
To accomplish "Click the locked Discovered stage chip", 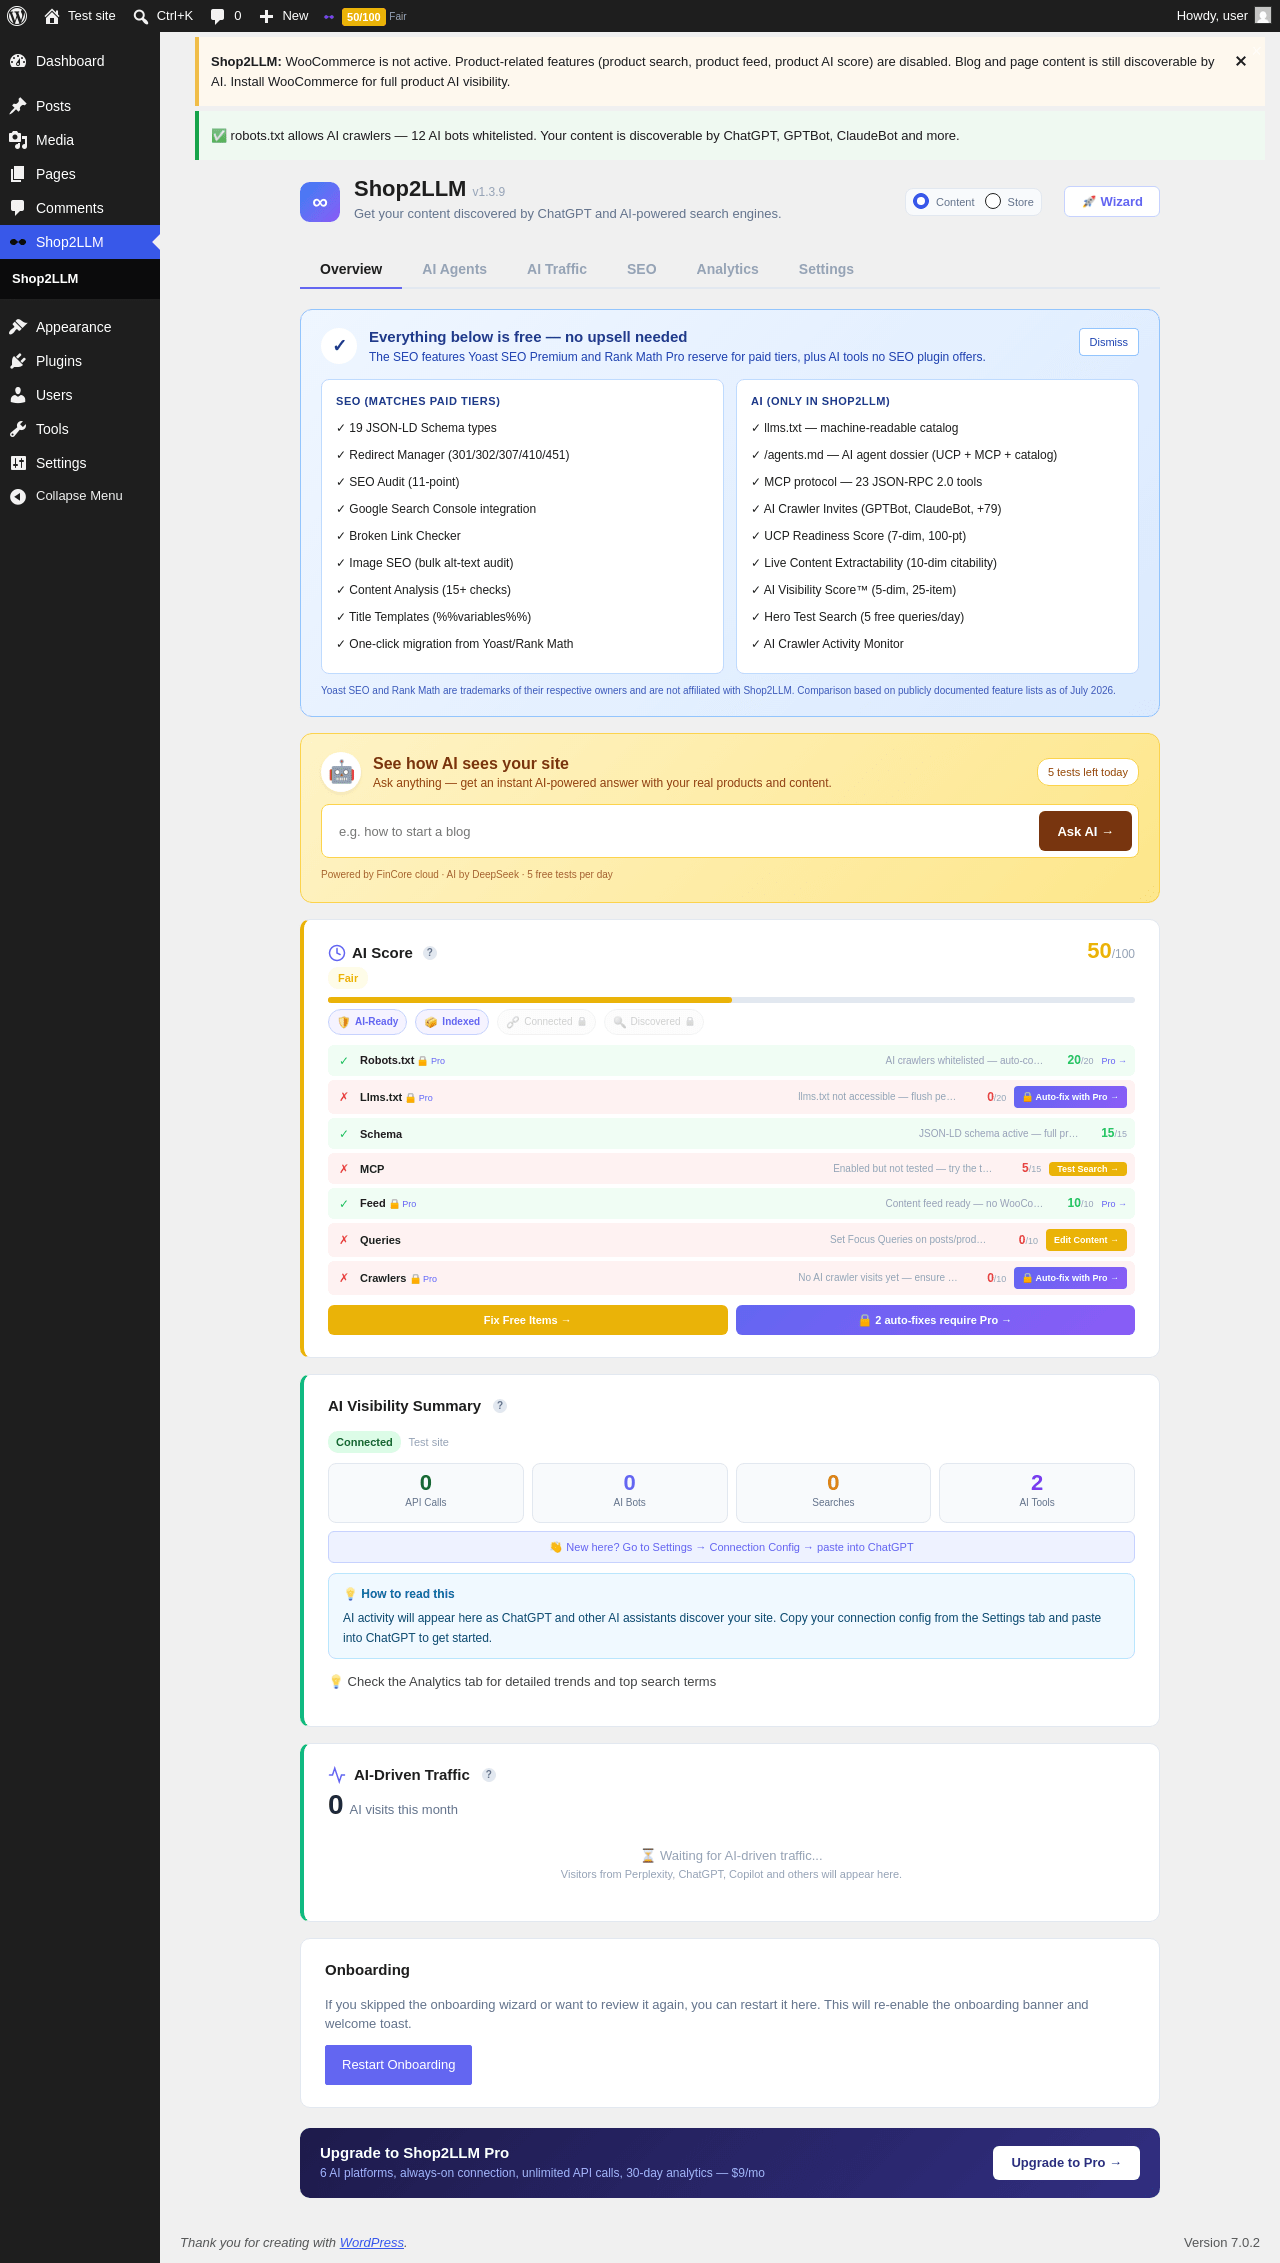I will (654, 1022).
